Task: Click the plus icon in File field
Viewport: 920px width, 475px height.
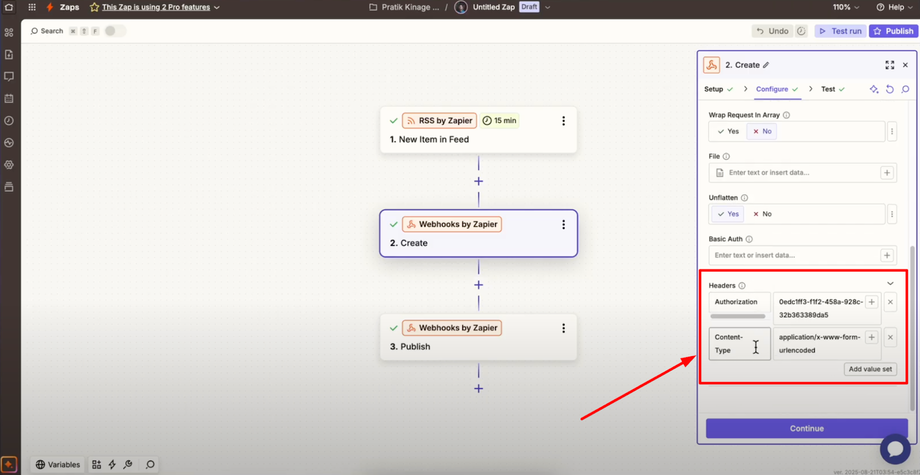Action: coord(887,173)
